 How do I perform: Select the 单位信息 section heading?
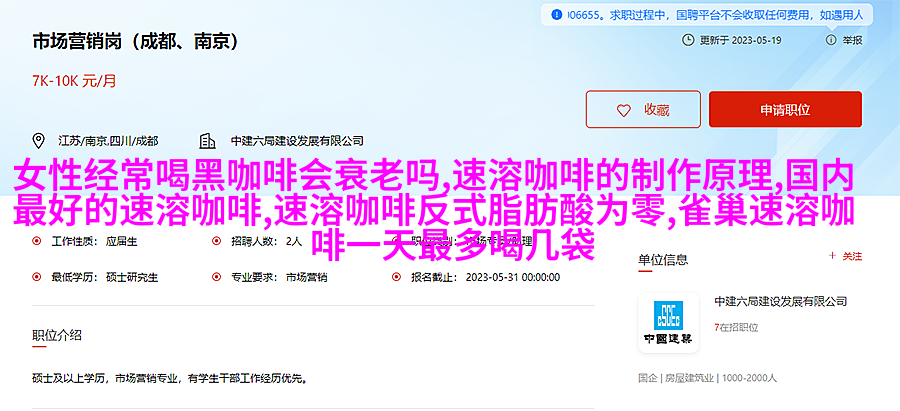(x=663, y=259)
